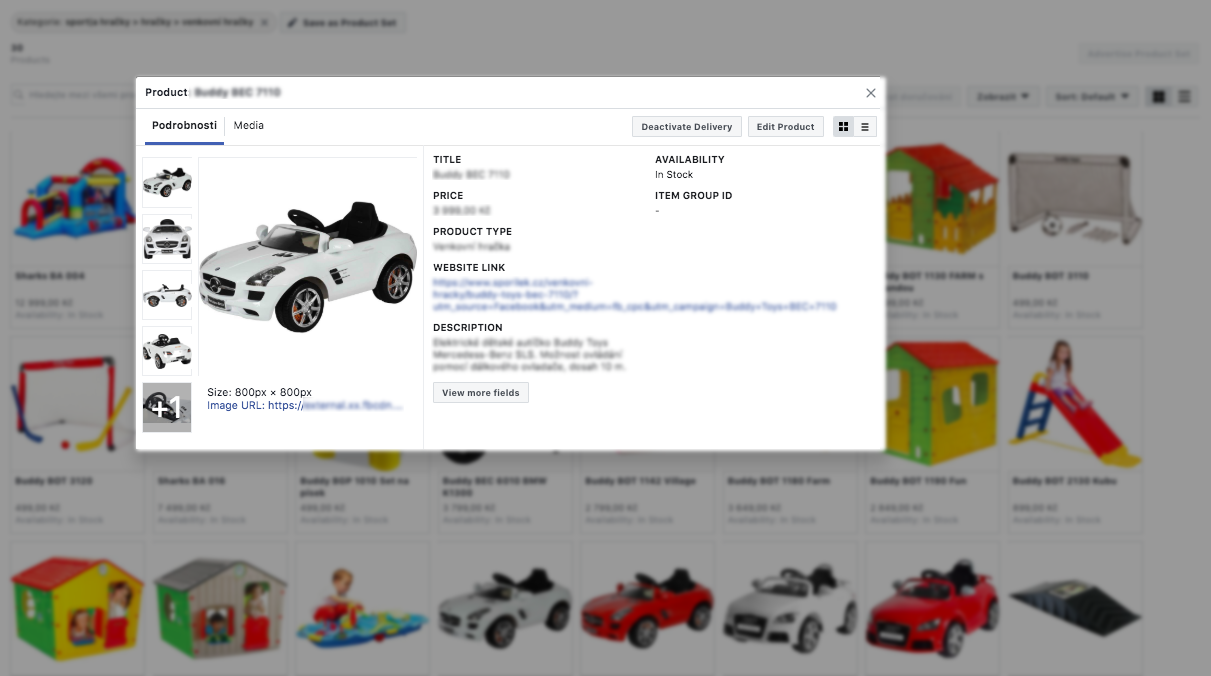This screenshot has height=676, width=1211.
Task: Open the kids boat product card
Action: [x=361, y=608]
